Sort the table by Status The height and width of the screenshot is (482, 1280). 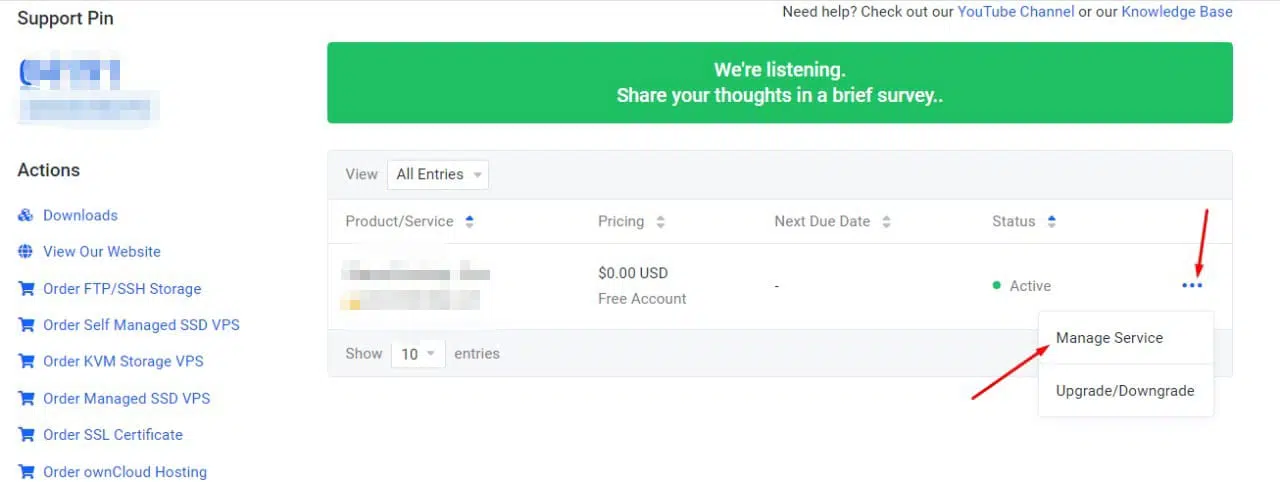coord(1051,222)
